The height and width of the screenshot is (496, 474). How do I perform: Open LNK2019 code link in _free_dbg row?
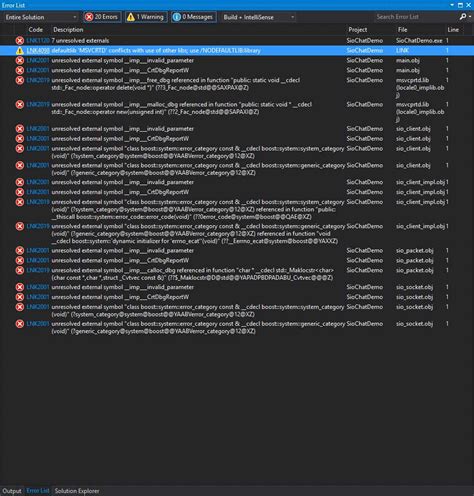(38, 80)
